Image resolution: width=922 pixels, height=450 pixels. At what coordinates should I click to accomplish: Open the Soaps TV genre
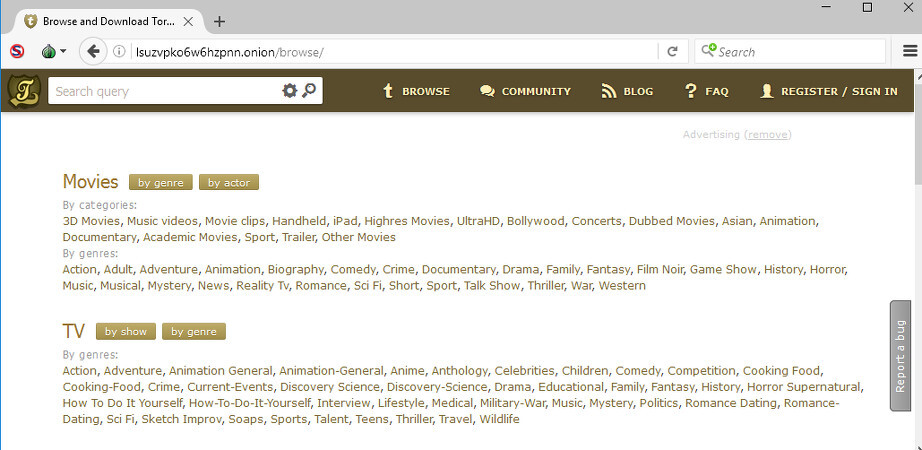click(x=245, y=419)
